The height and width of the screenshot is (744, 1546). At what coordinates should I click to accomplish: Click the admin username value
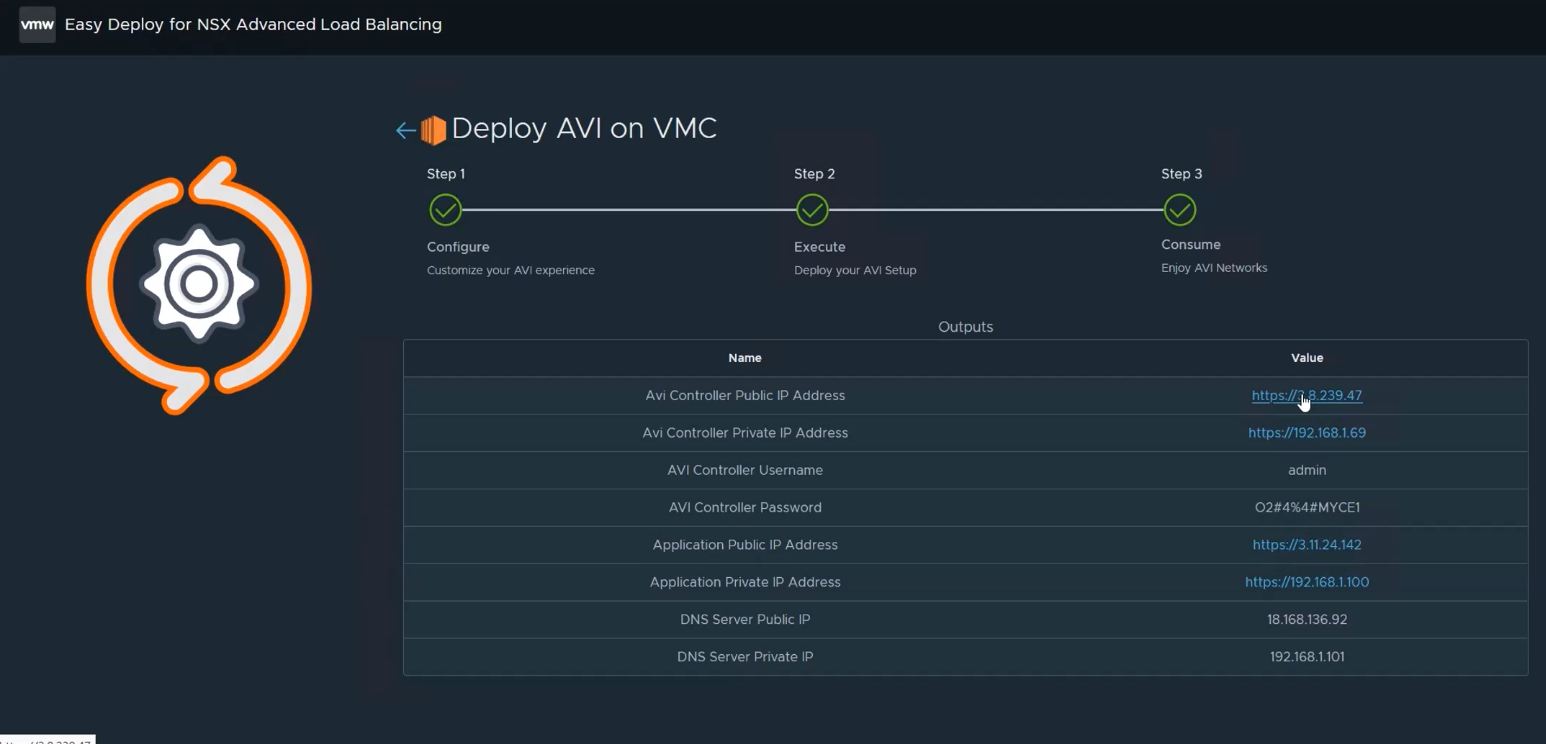pyautogui.click(x=1306, y=470)
